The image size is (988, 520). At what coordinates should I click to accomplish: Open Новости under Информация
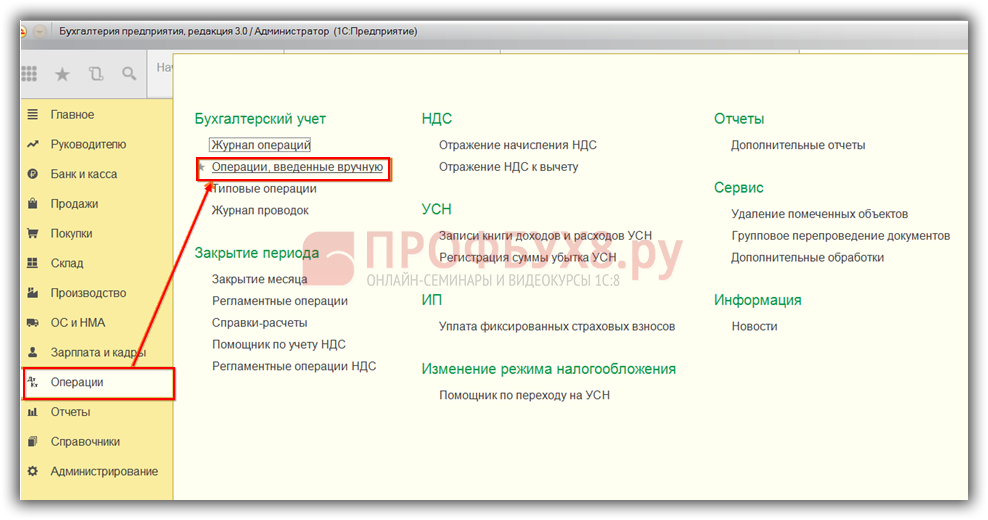point(754,326)
